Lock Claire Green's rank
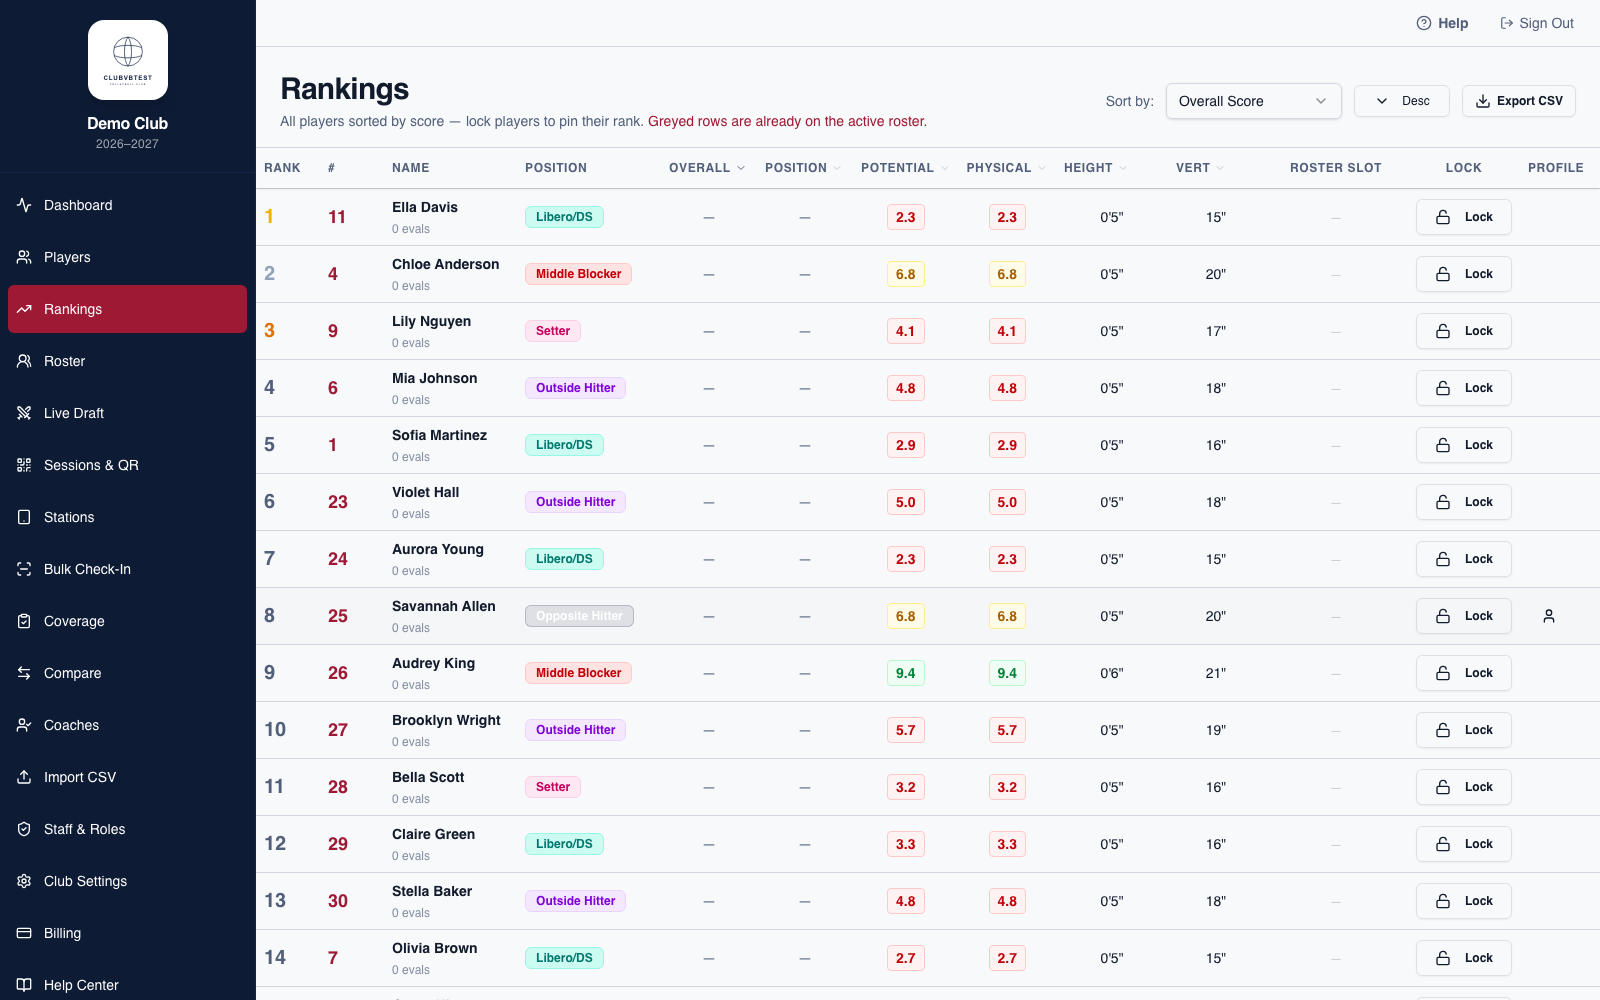This screenshot has width=1600, height=1000. [x=1463, y=844]
